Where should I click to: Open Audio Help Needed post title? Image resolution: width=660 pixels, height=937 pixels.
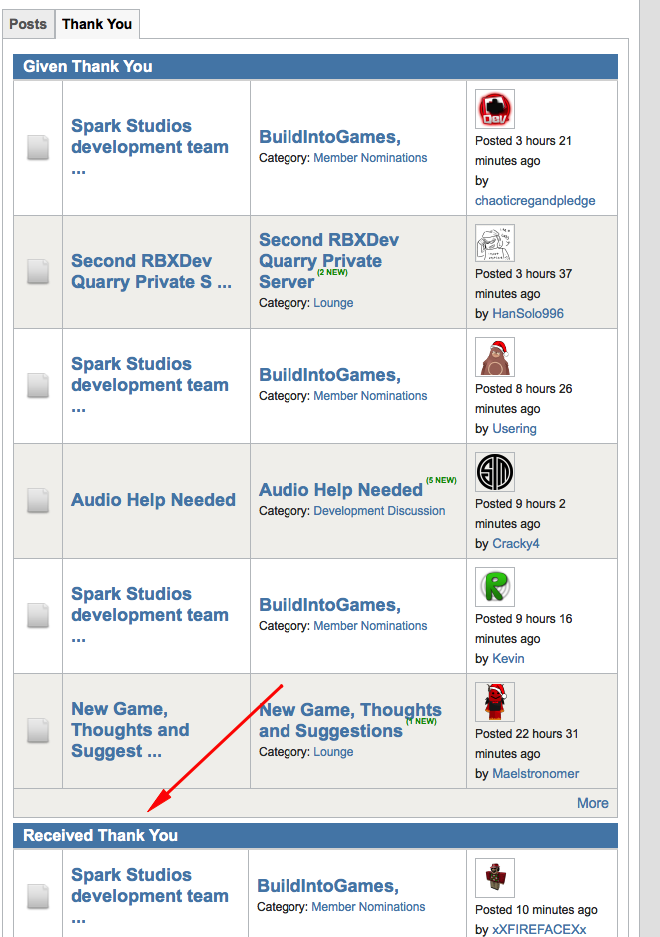[x=153, y=500]
